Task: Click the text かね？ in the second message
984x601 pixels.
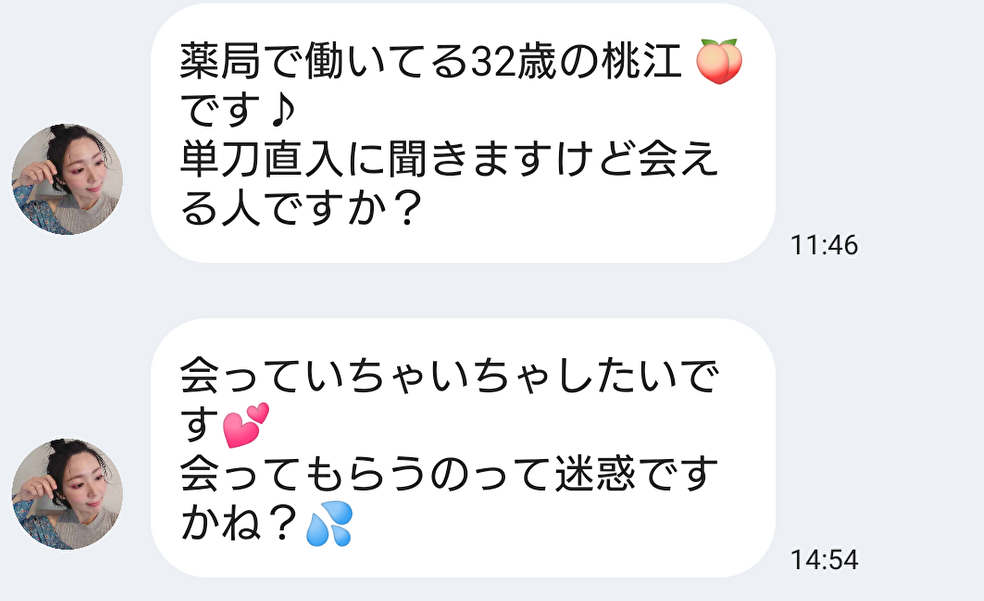Action: pos(239,524)
